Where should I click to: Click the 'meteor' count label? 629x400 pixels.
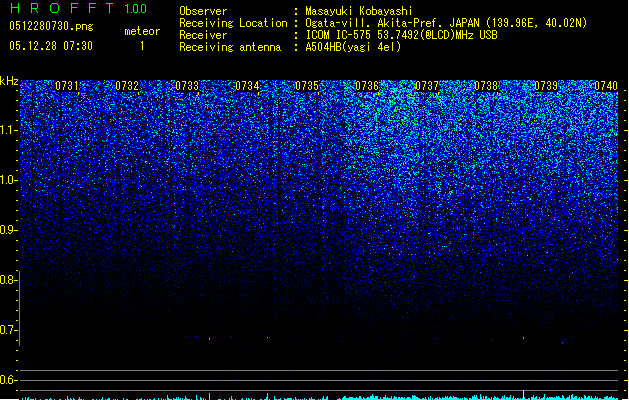pos(142,31)
